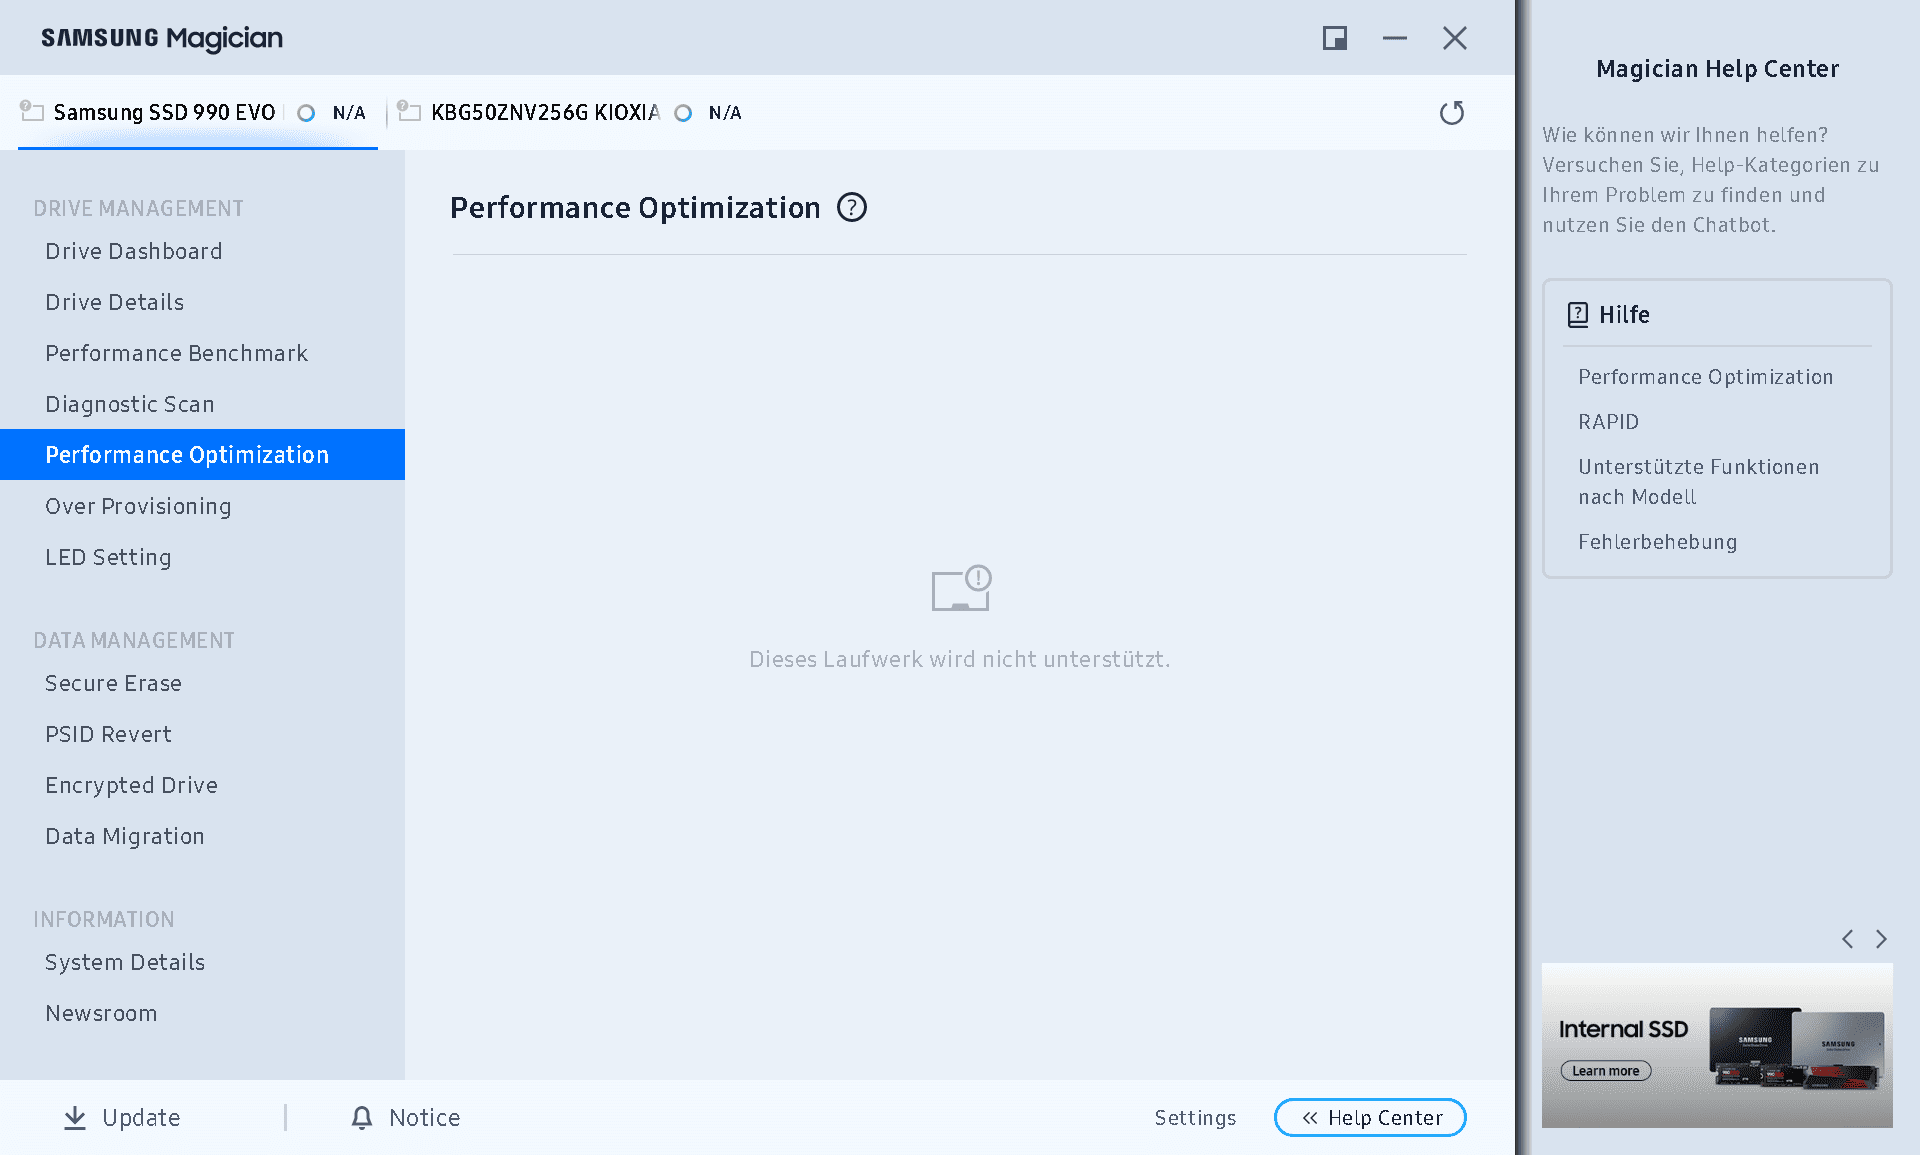Open RAPID help topic link

coord(1608,422)
